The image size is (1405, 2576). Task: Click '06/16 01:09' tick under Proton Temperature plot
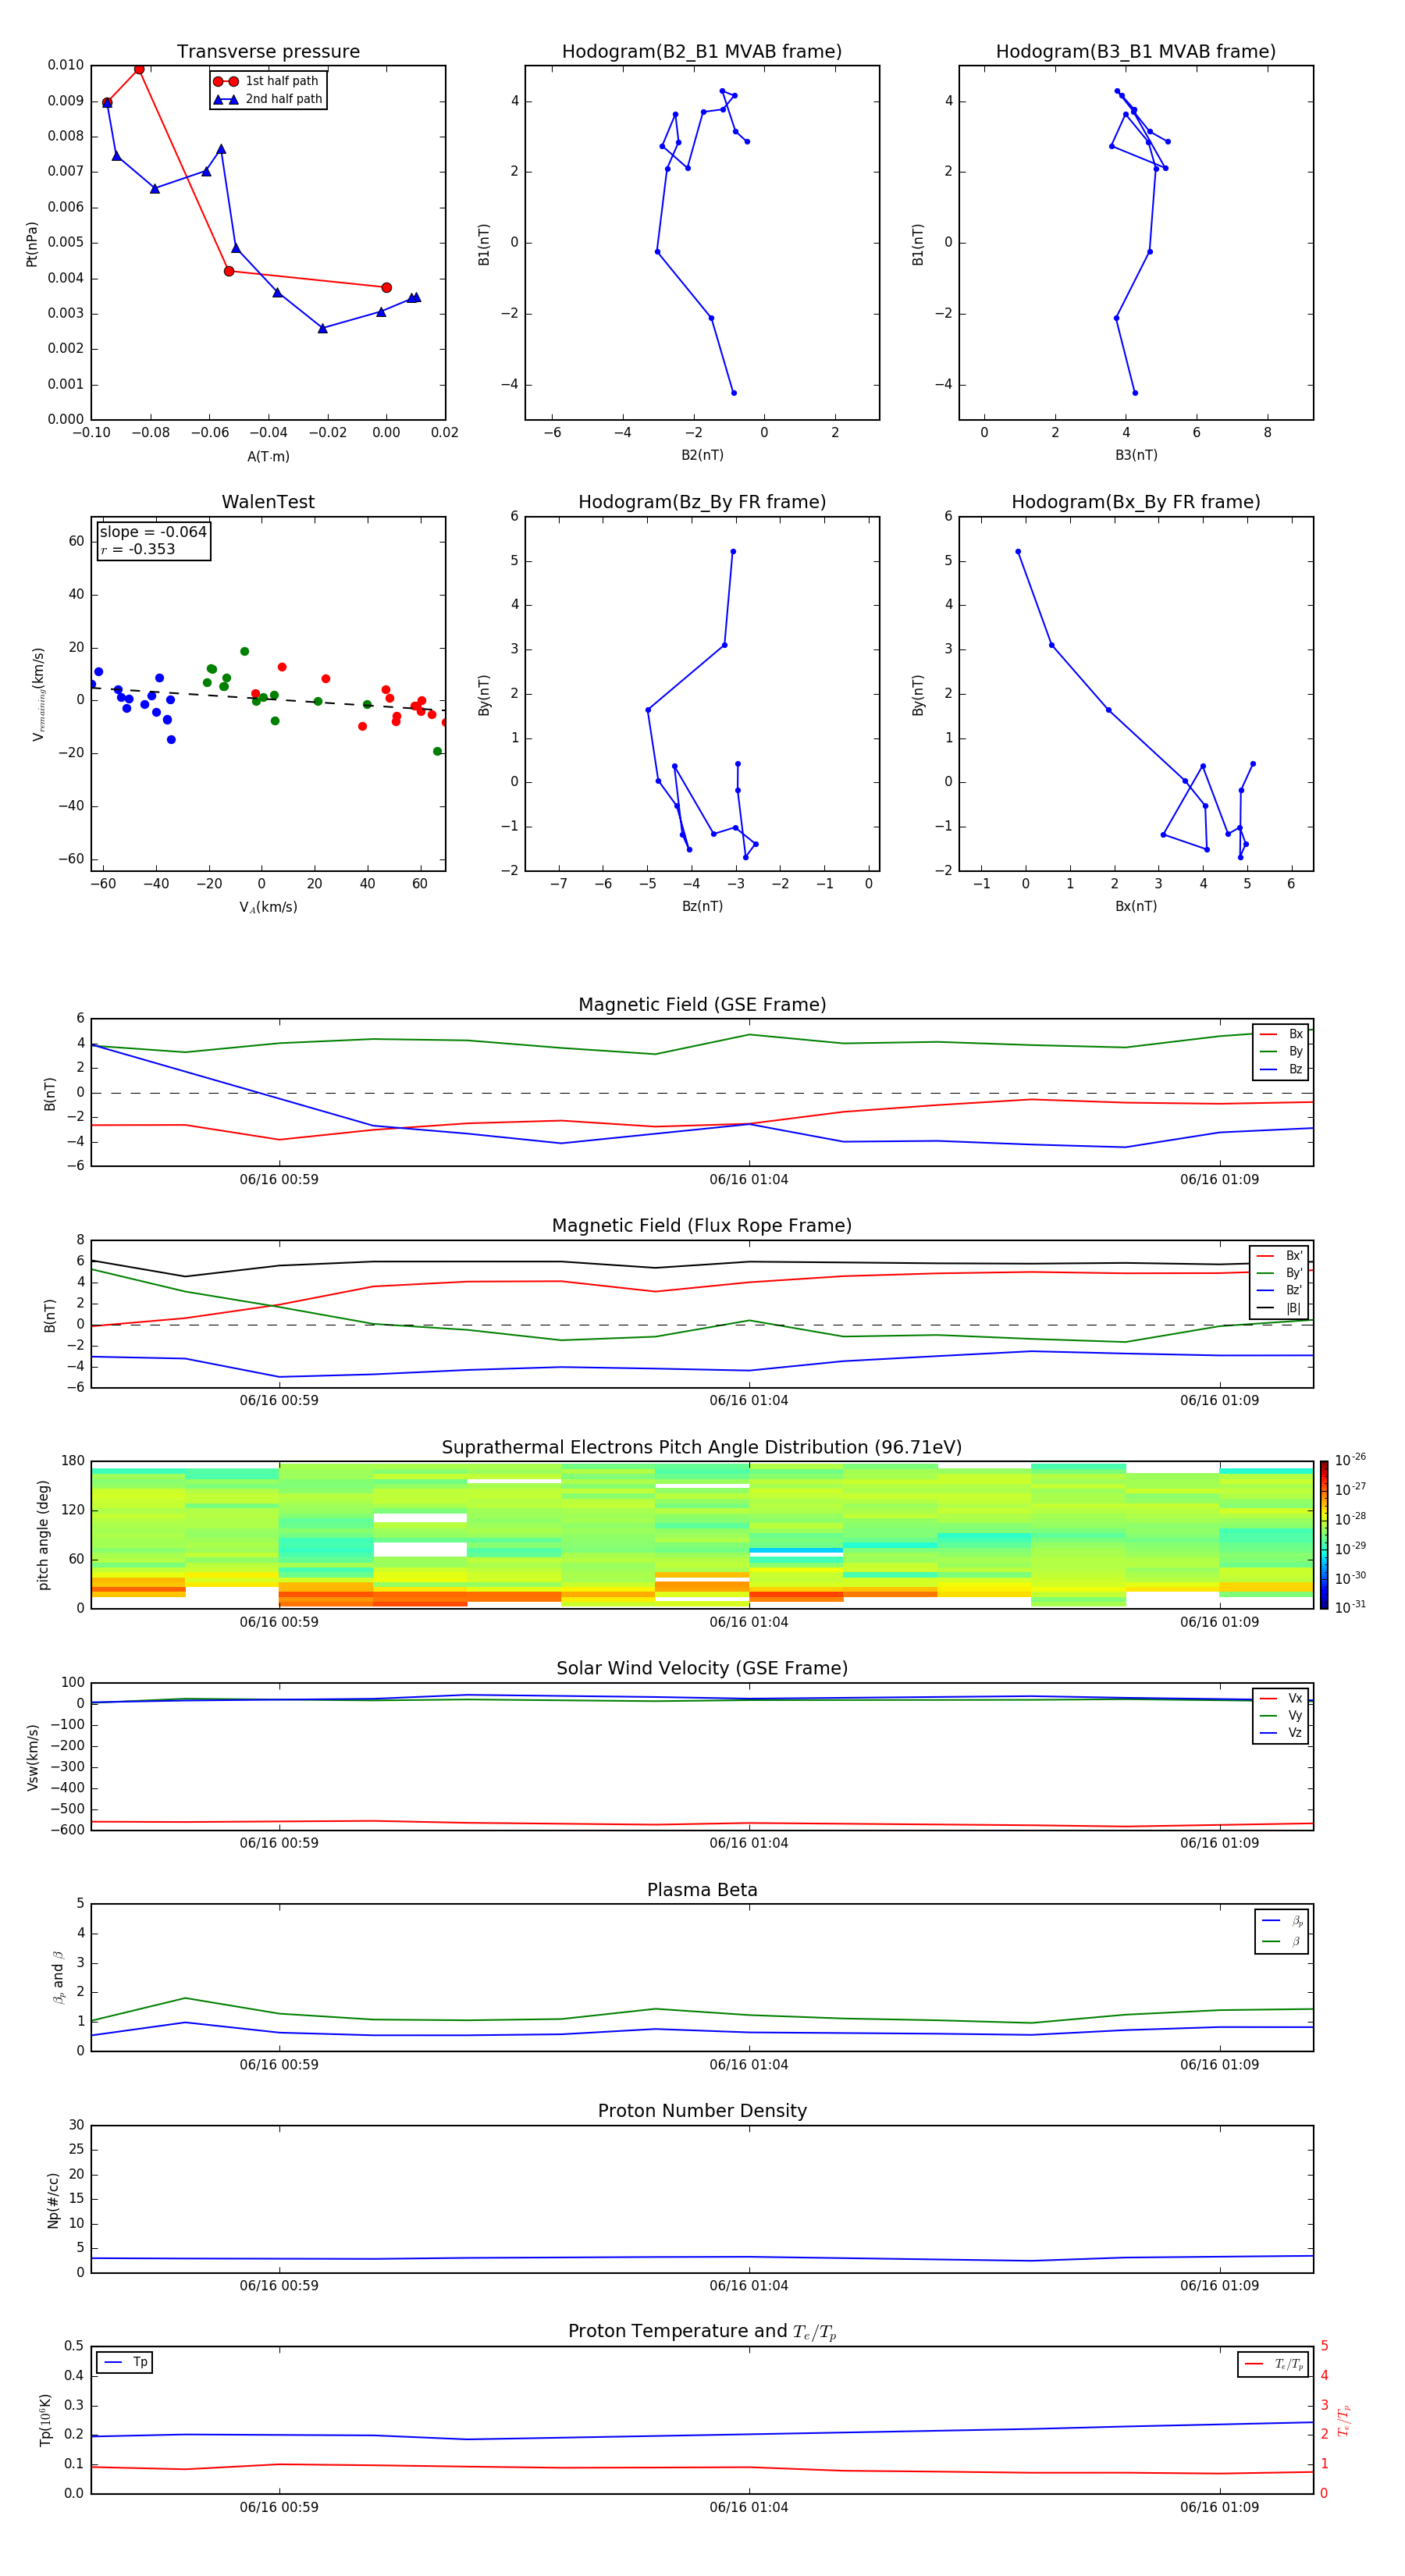coord(1219,2507)
